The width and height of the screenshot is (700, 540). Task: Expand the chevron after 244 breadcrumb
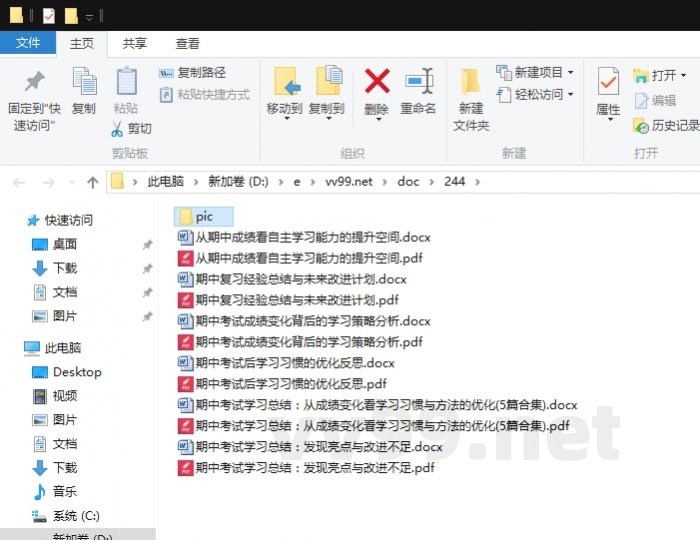477,182
